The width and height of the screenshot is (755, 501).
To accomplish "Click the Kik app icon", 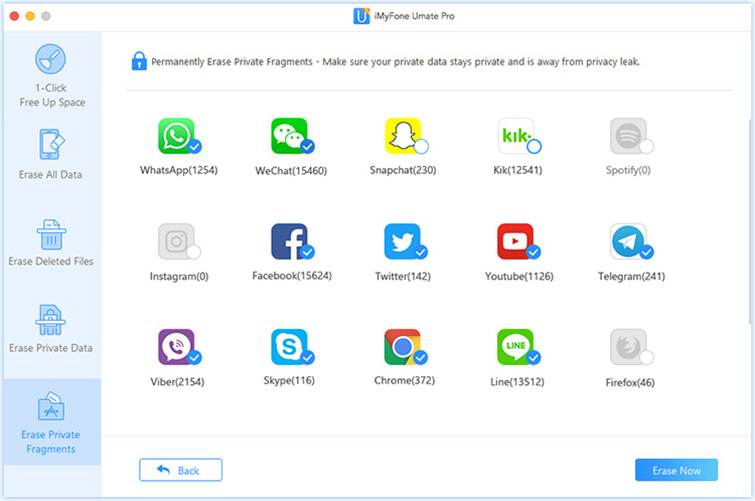I will pos(516,136).
